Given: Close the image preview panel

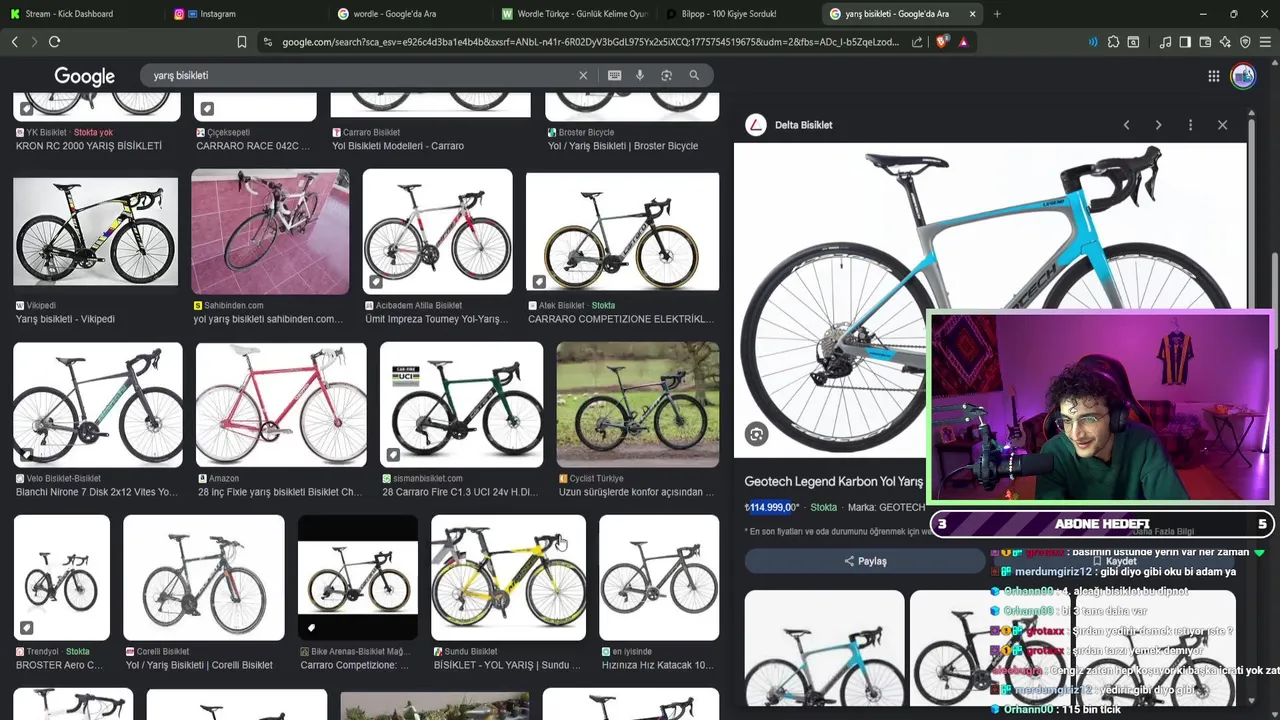Looking at the screenshot, I should [1222, 125].
